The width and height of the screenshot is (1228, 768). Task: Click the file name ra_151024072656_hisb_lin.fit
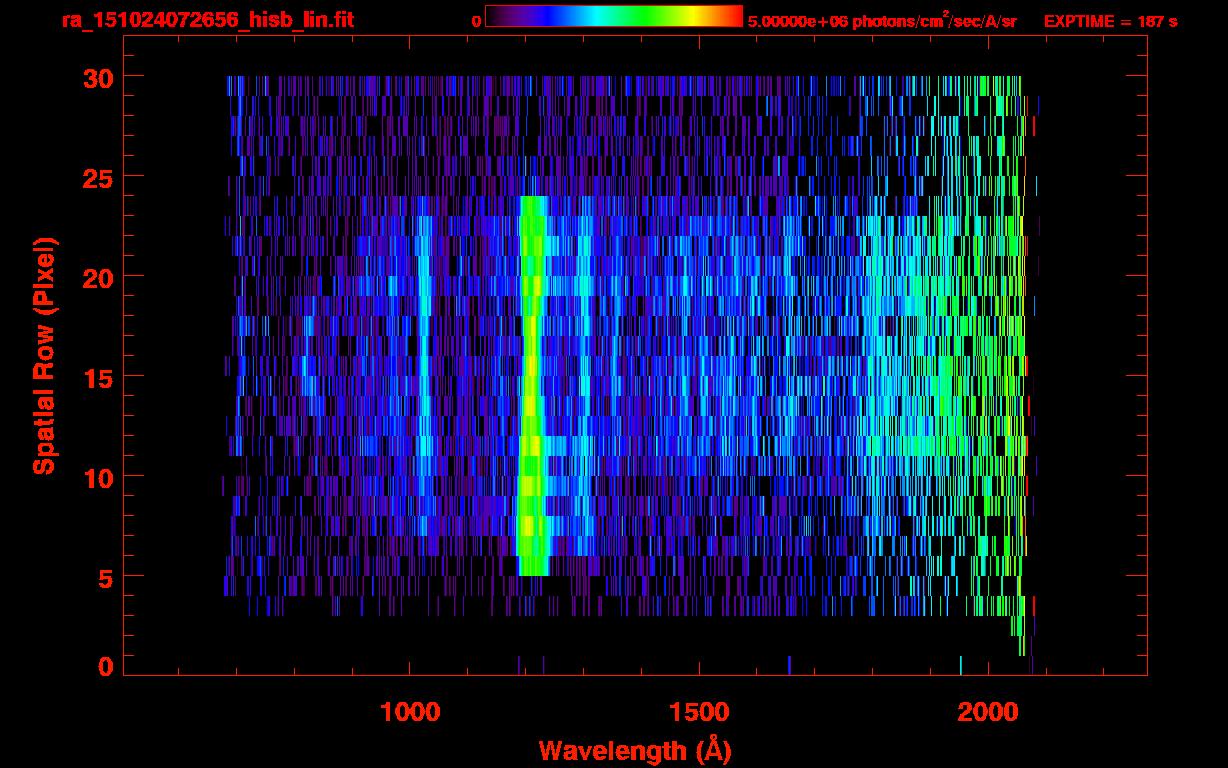pyautogui.click(x=207, y=20)
